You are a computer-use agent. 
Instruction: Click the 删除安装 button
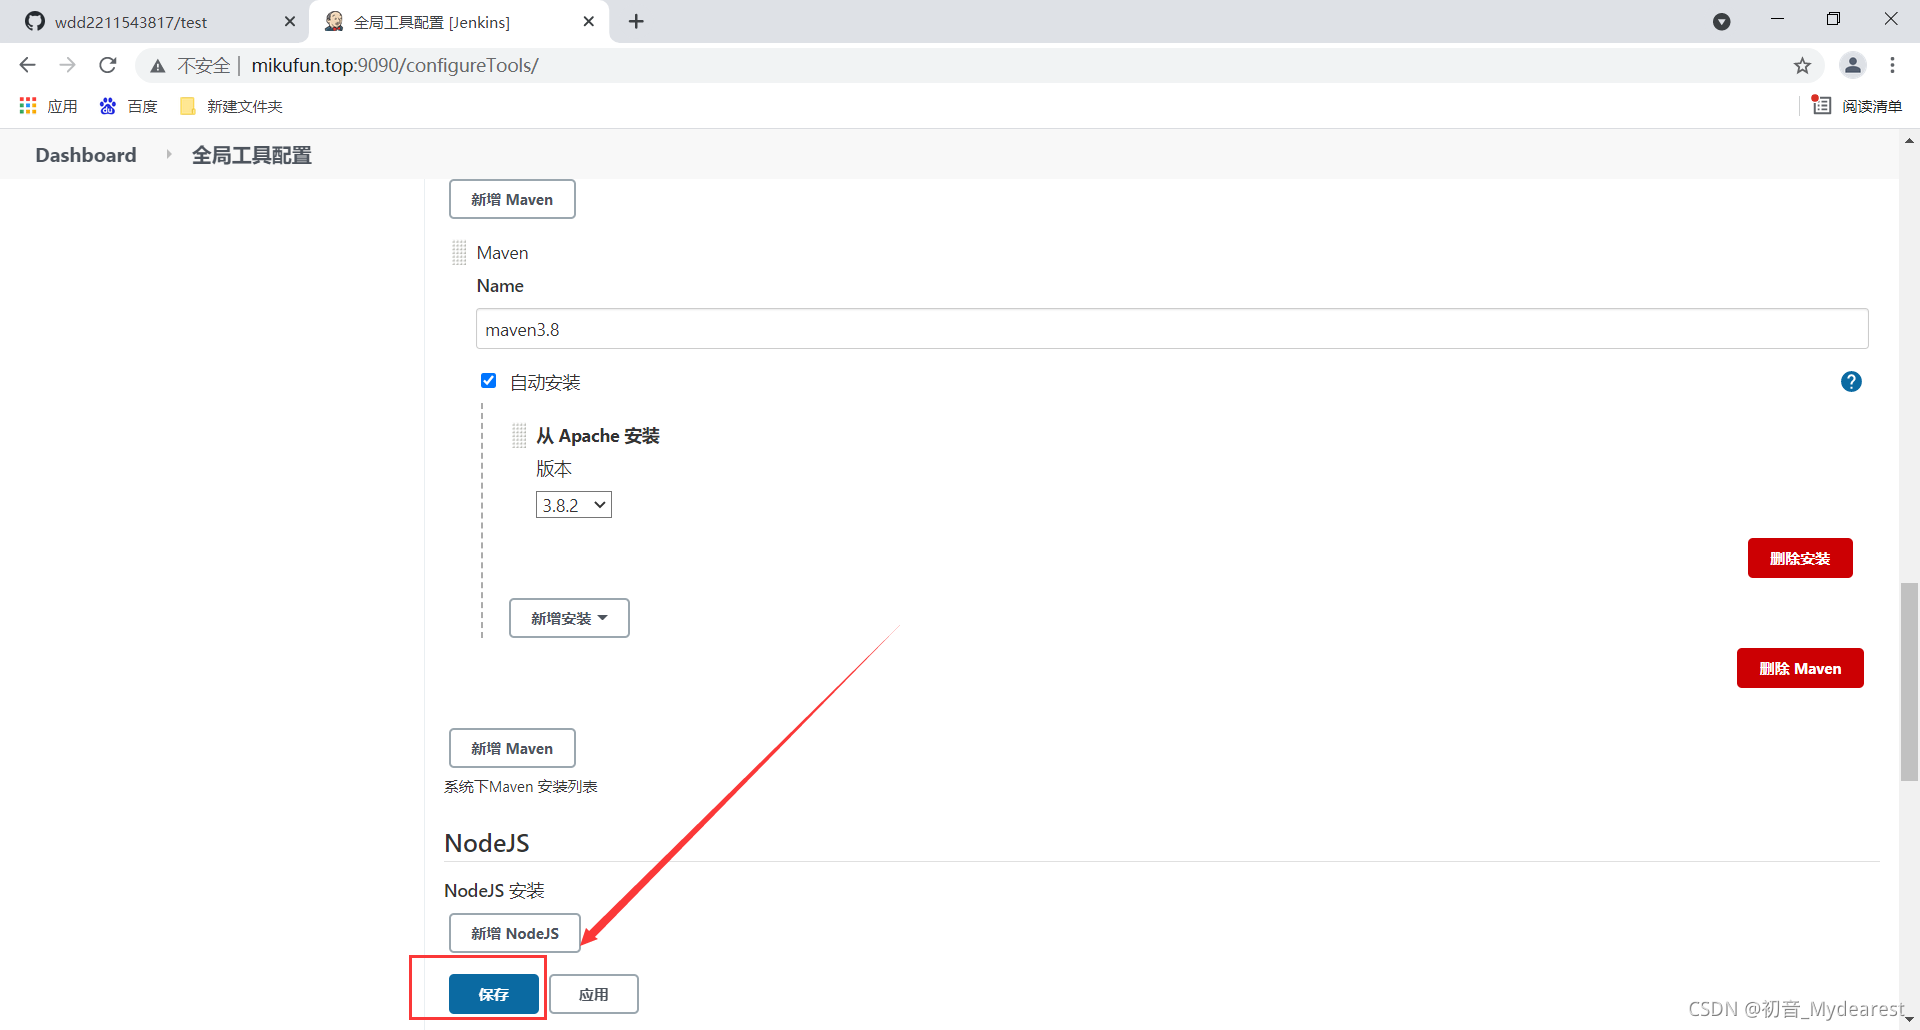(1800, 558)
